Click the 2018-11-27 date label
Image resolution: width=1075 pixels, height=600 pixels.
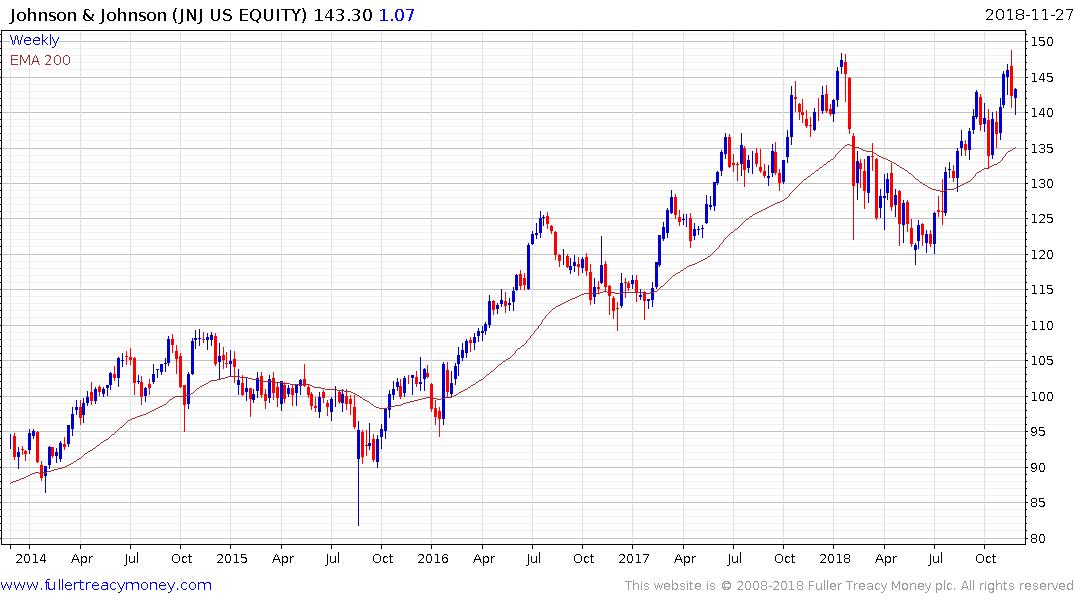tap(1028, 14)
